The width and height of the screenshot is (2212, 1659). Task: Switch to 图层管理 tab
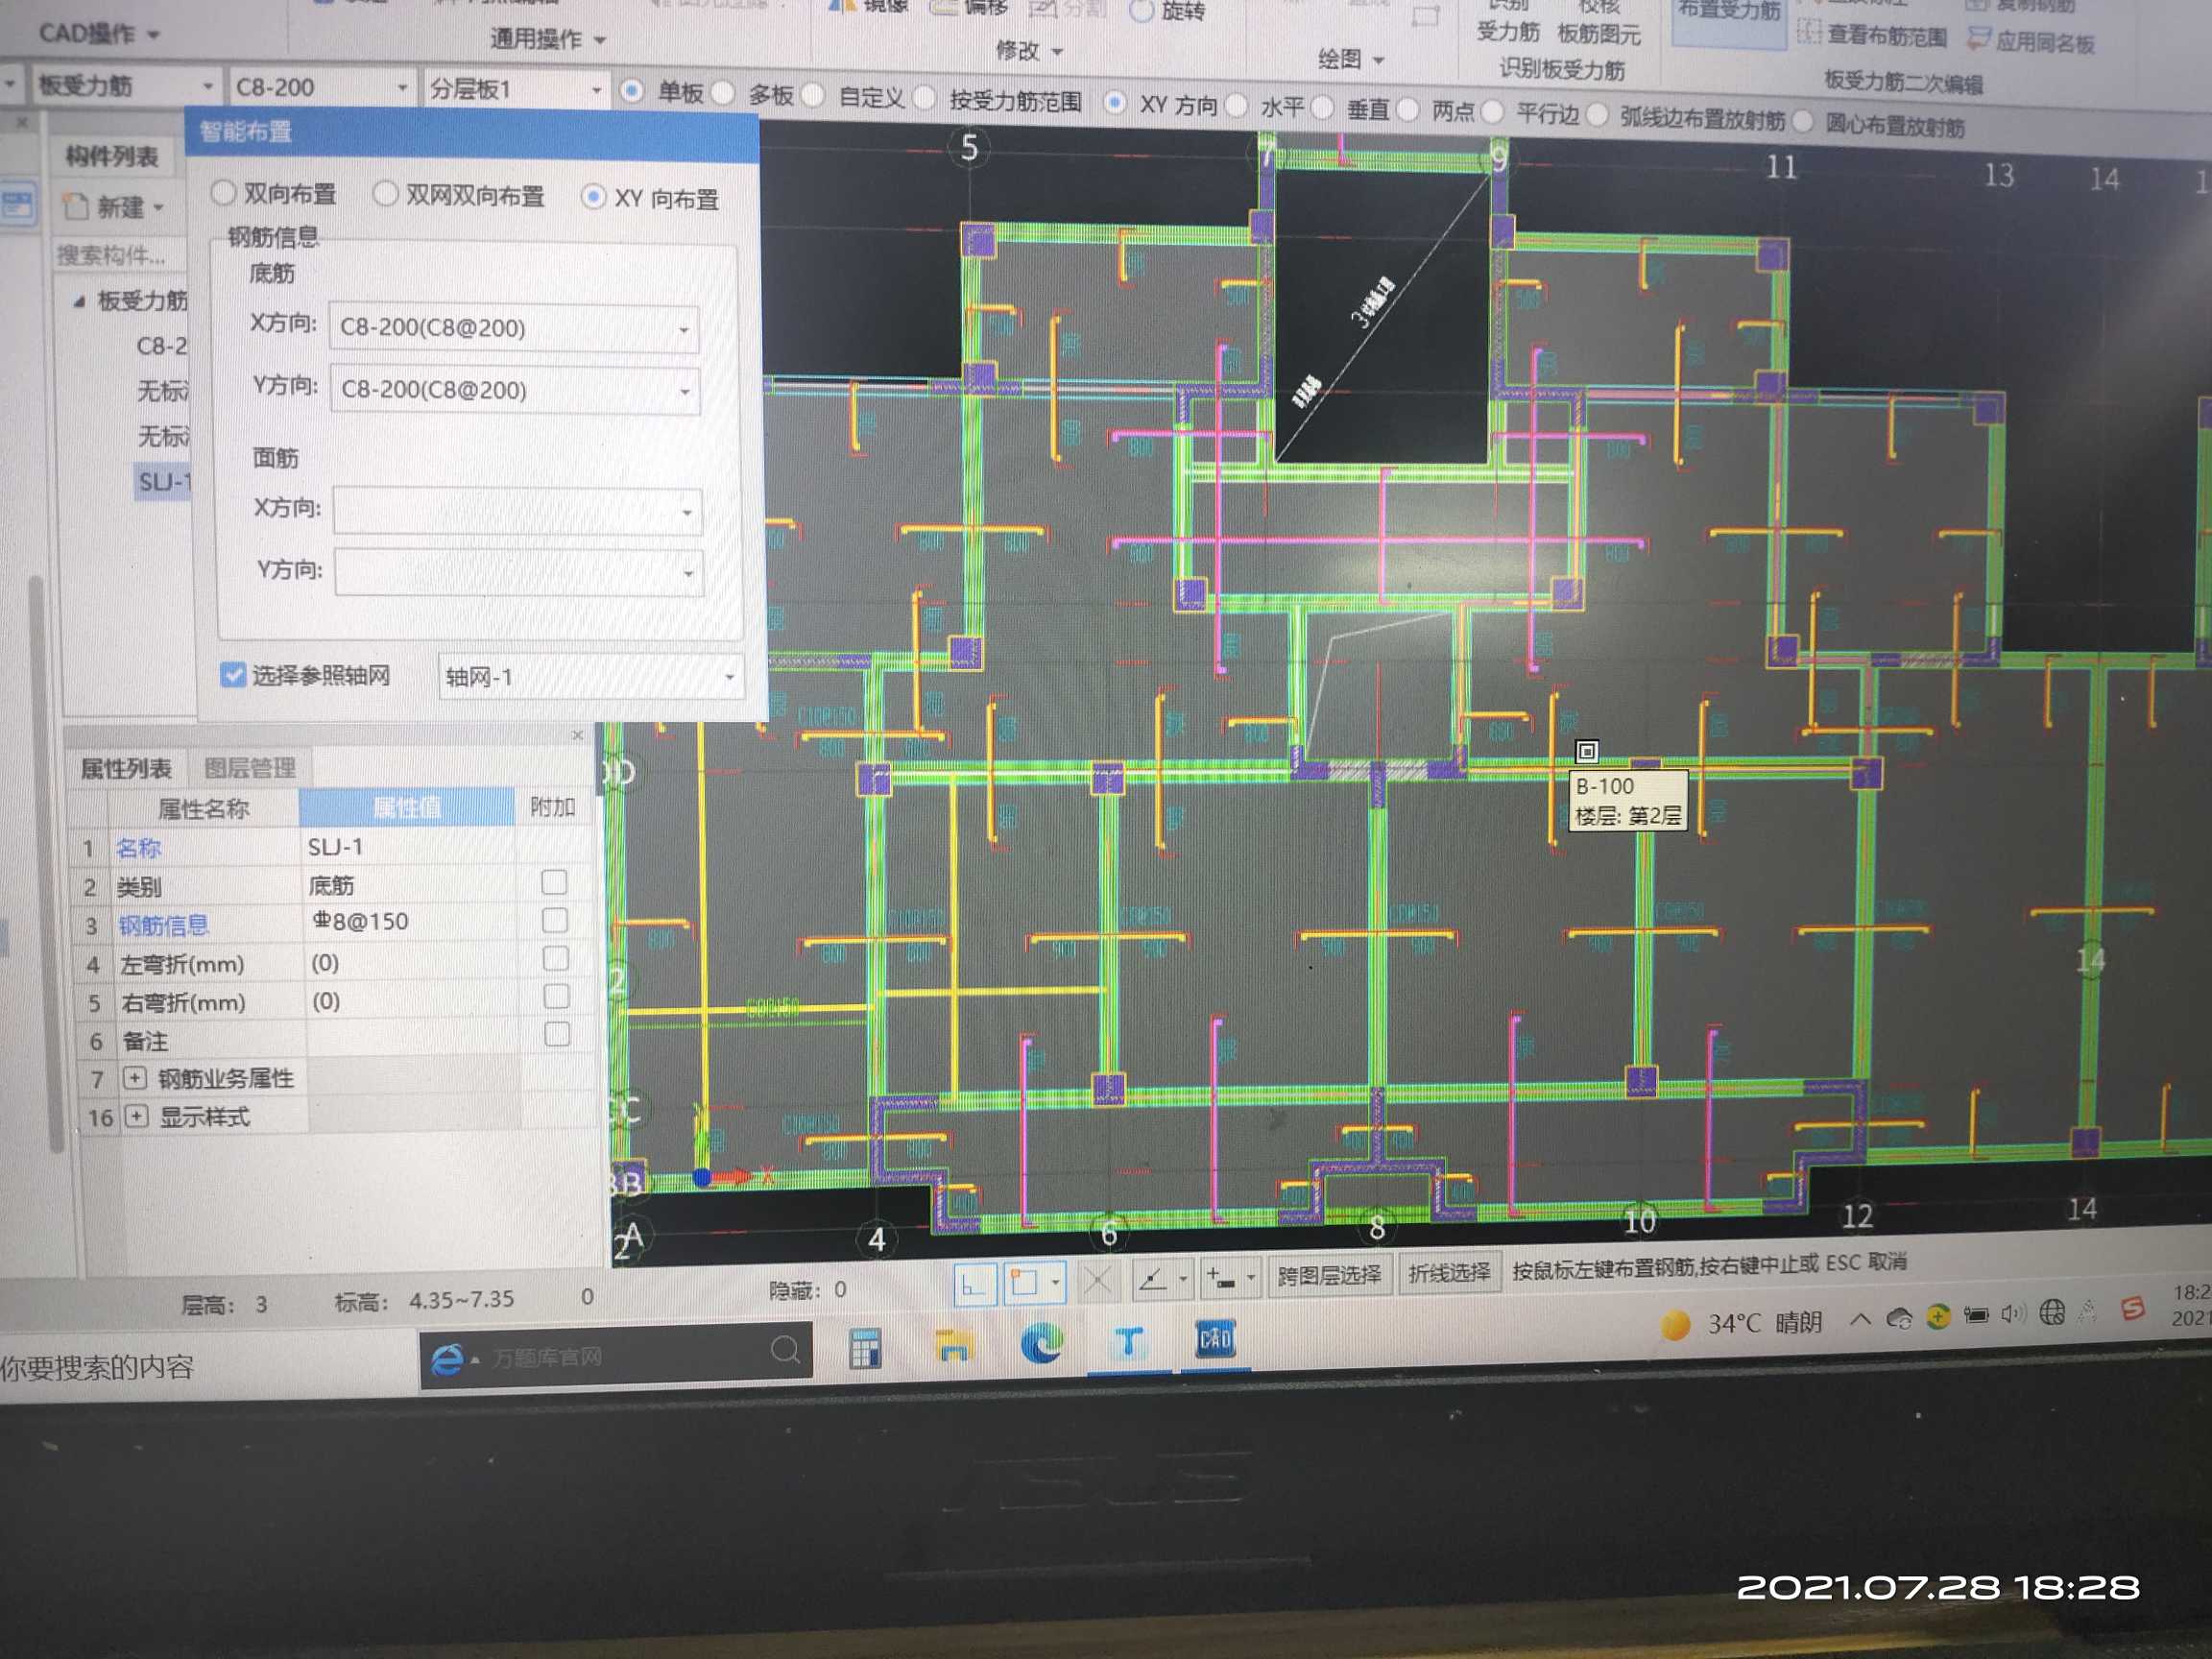[x=249, y=768]
